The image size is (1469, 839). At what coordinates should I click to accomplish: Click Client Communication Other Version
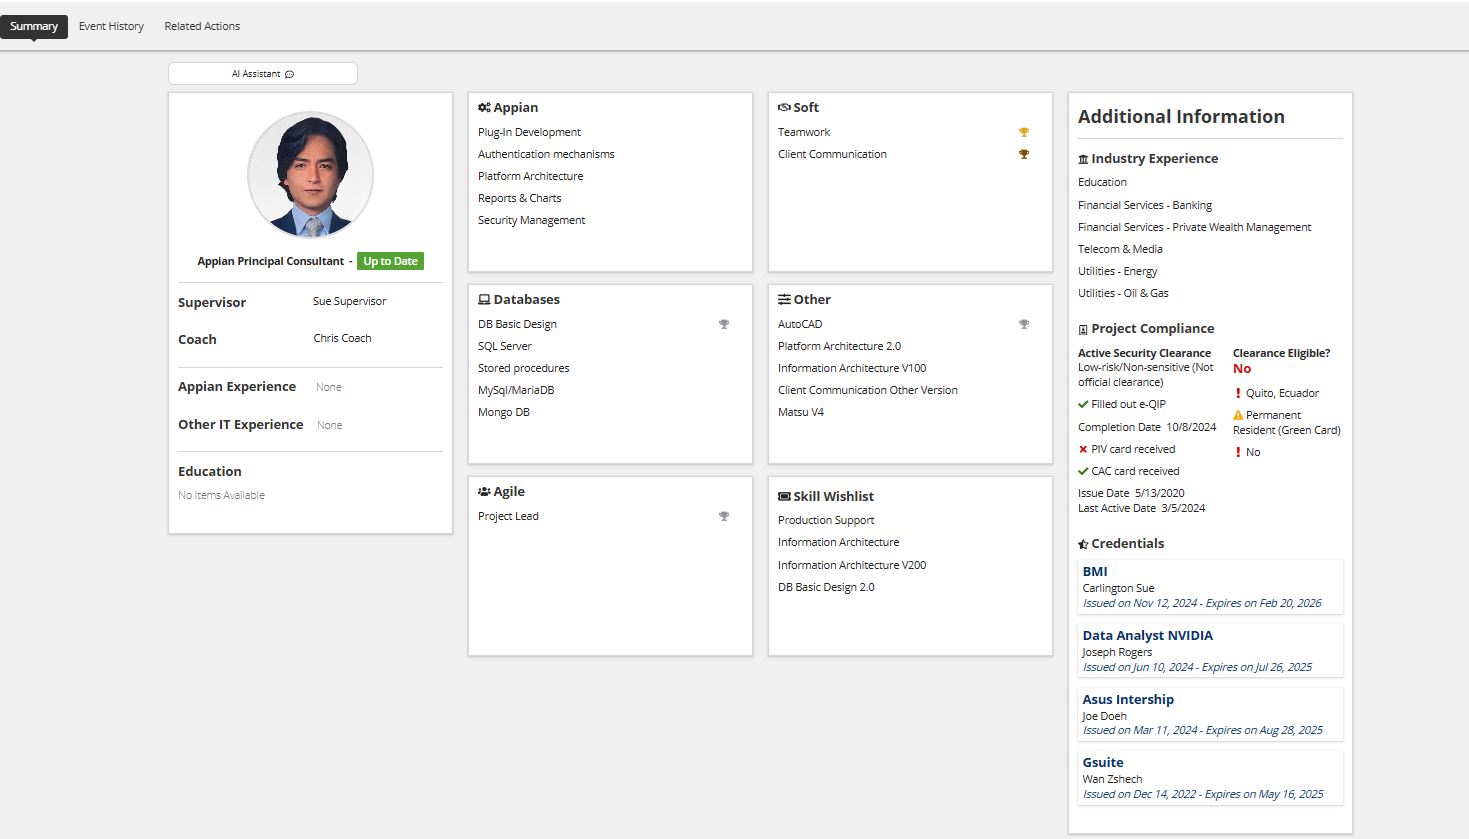(868, 390)
